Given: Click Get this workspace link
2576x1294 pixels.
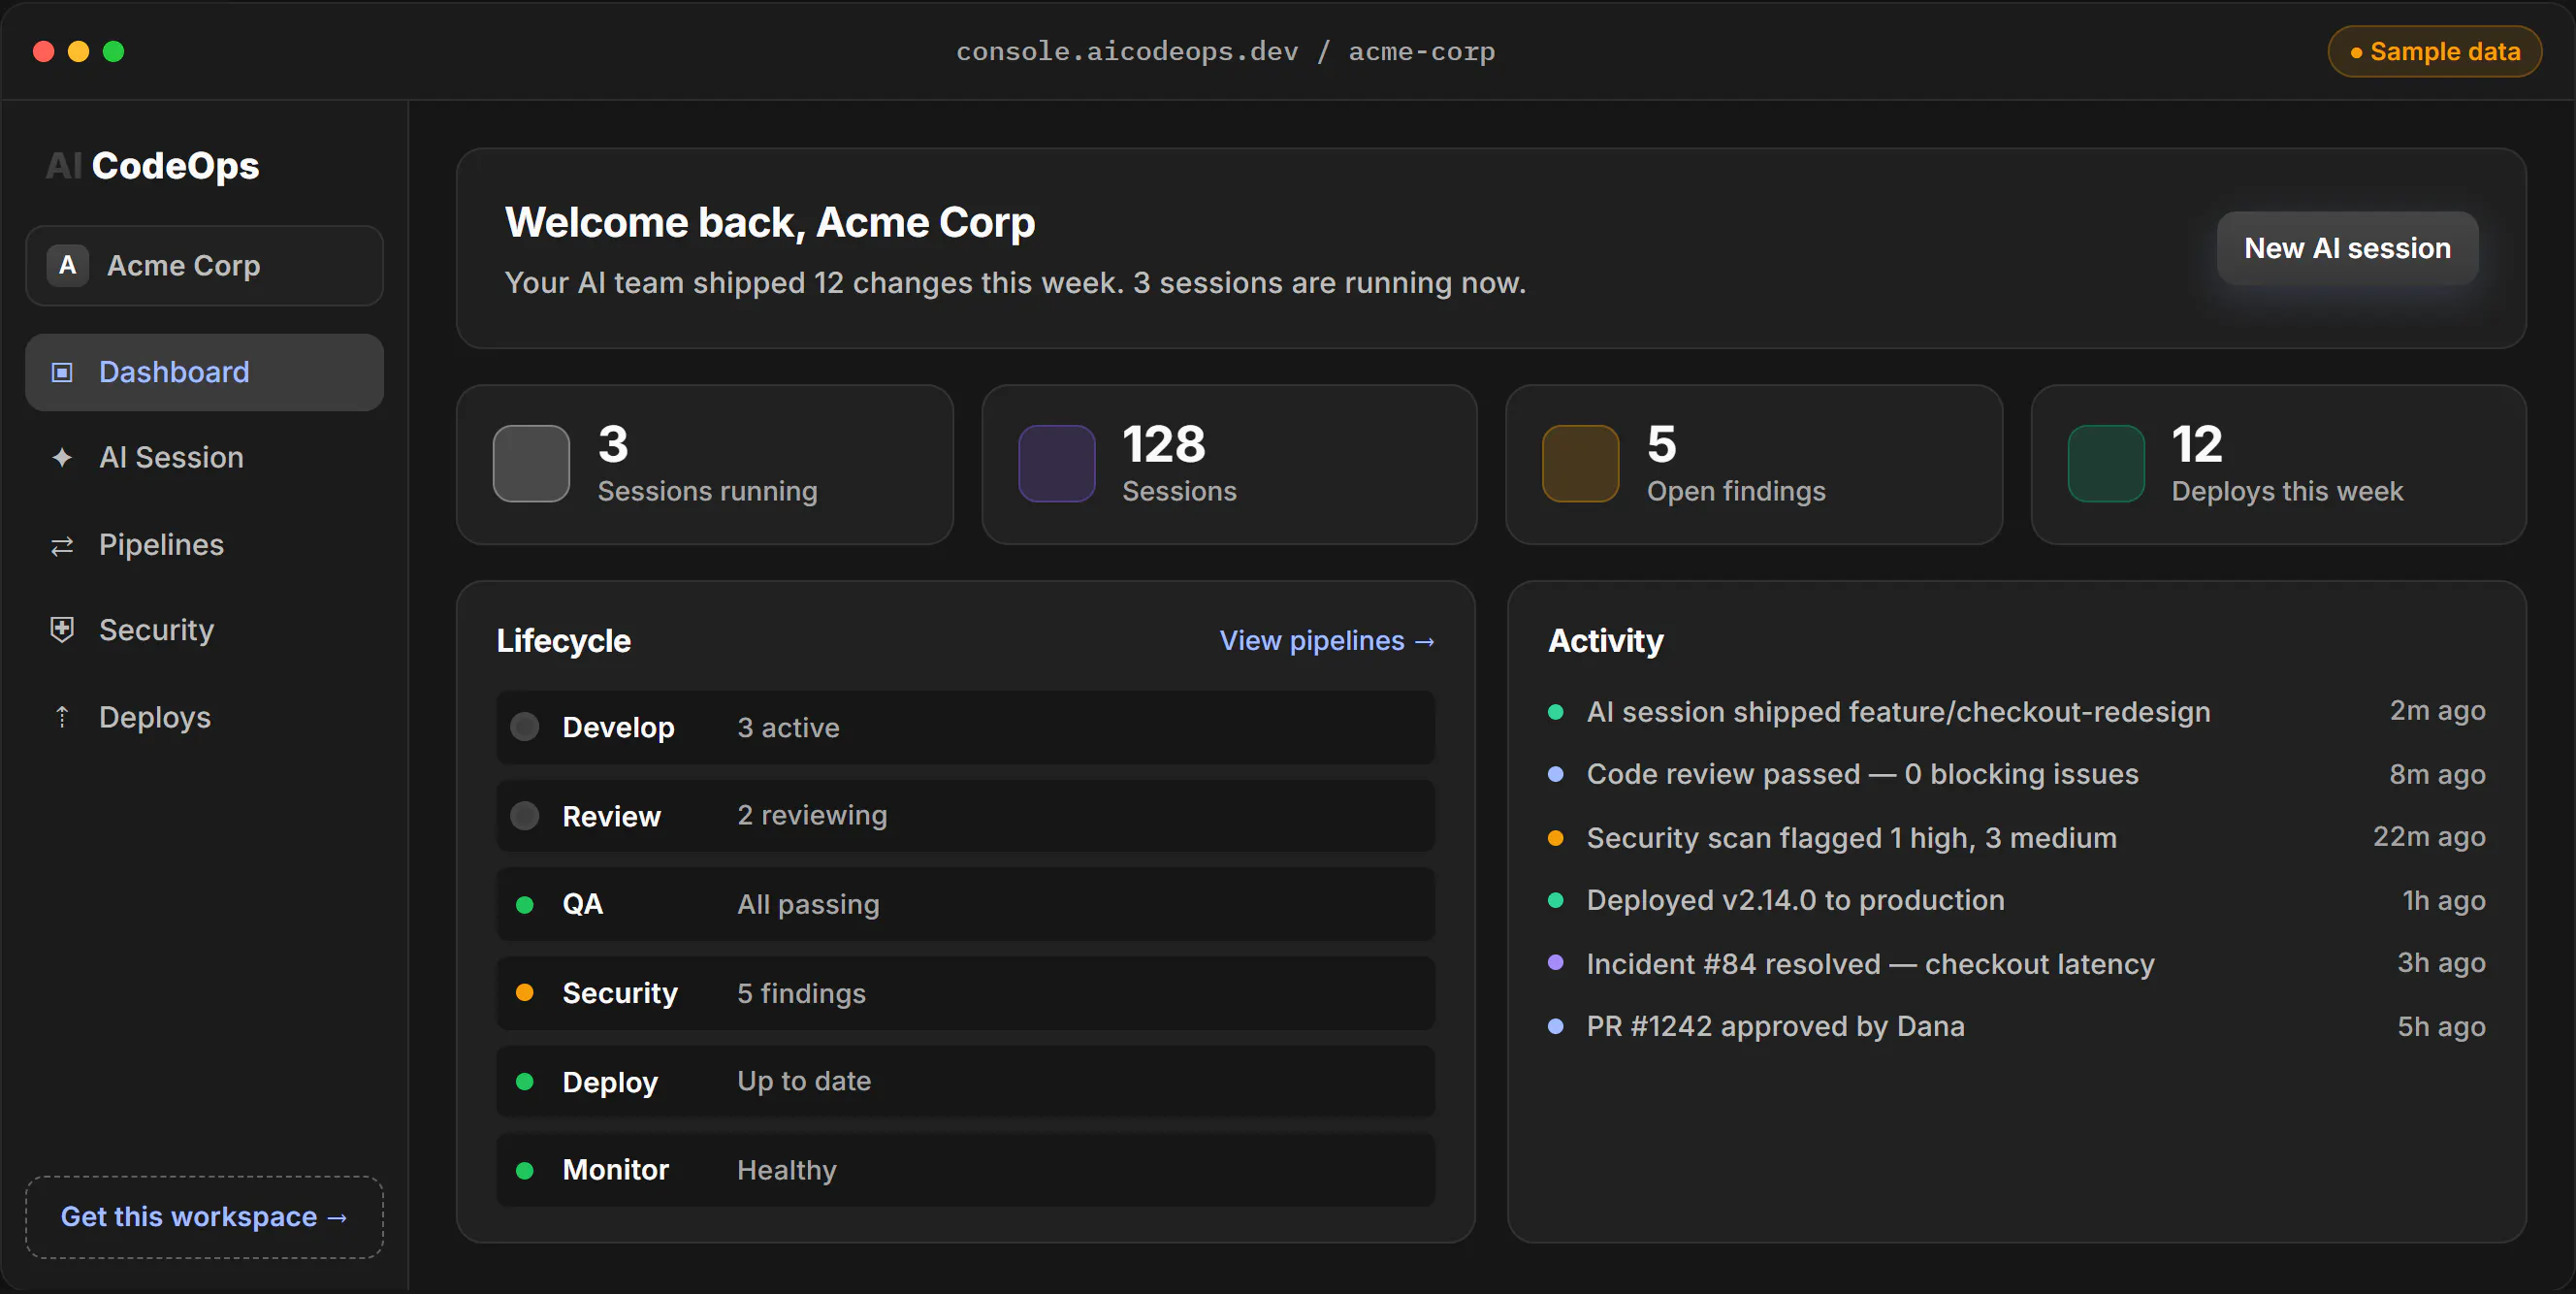Looking at the screenshot, I should (x=204, y=1217).
